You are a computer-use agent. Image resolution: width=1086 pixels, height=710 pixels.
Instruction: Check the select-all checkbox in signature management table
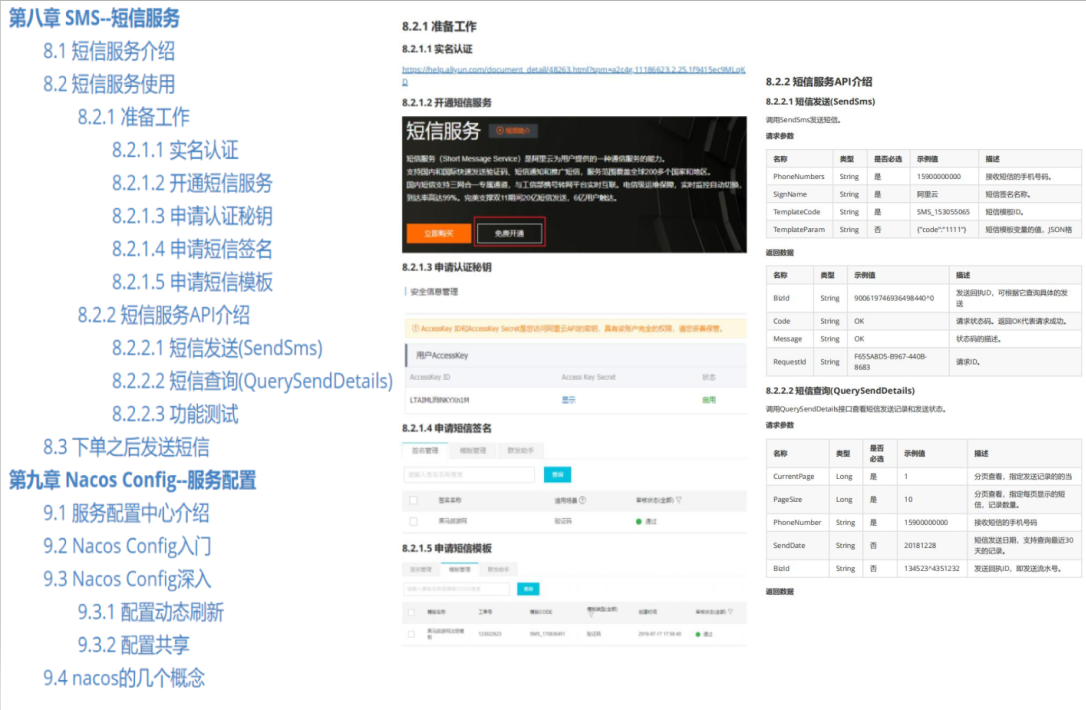click(414, 499)
